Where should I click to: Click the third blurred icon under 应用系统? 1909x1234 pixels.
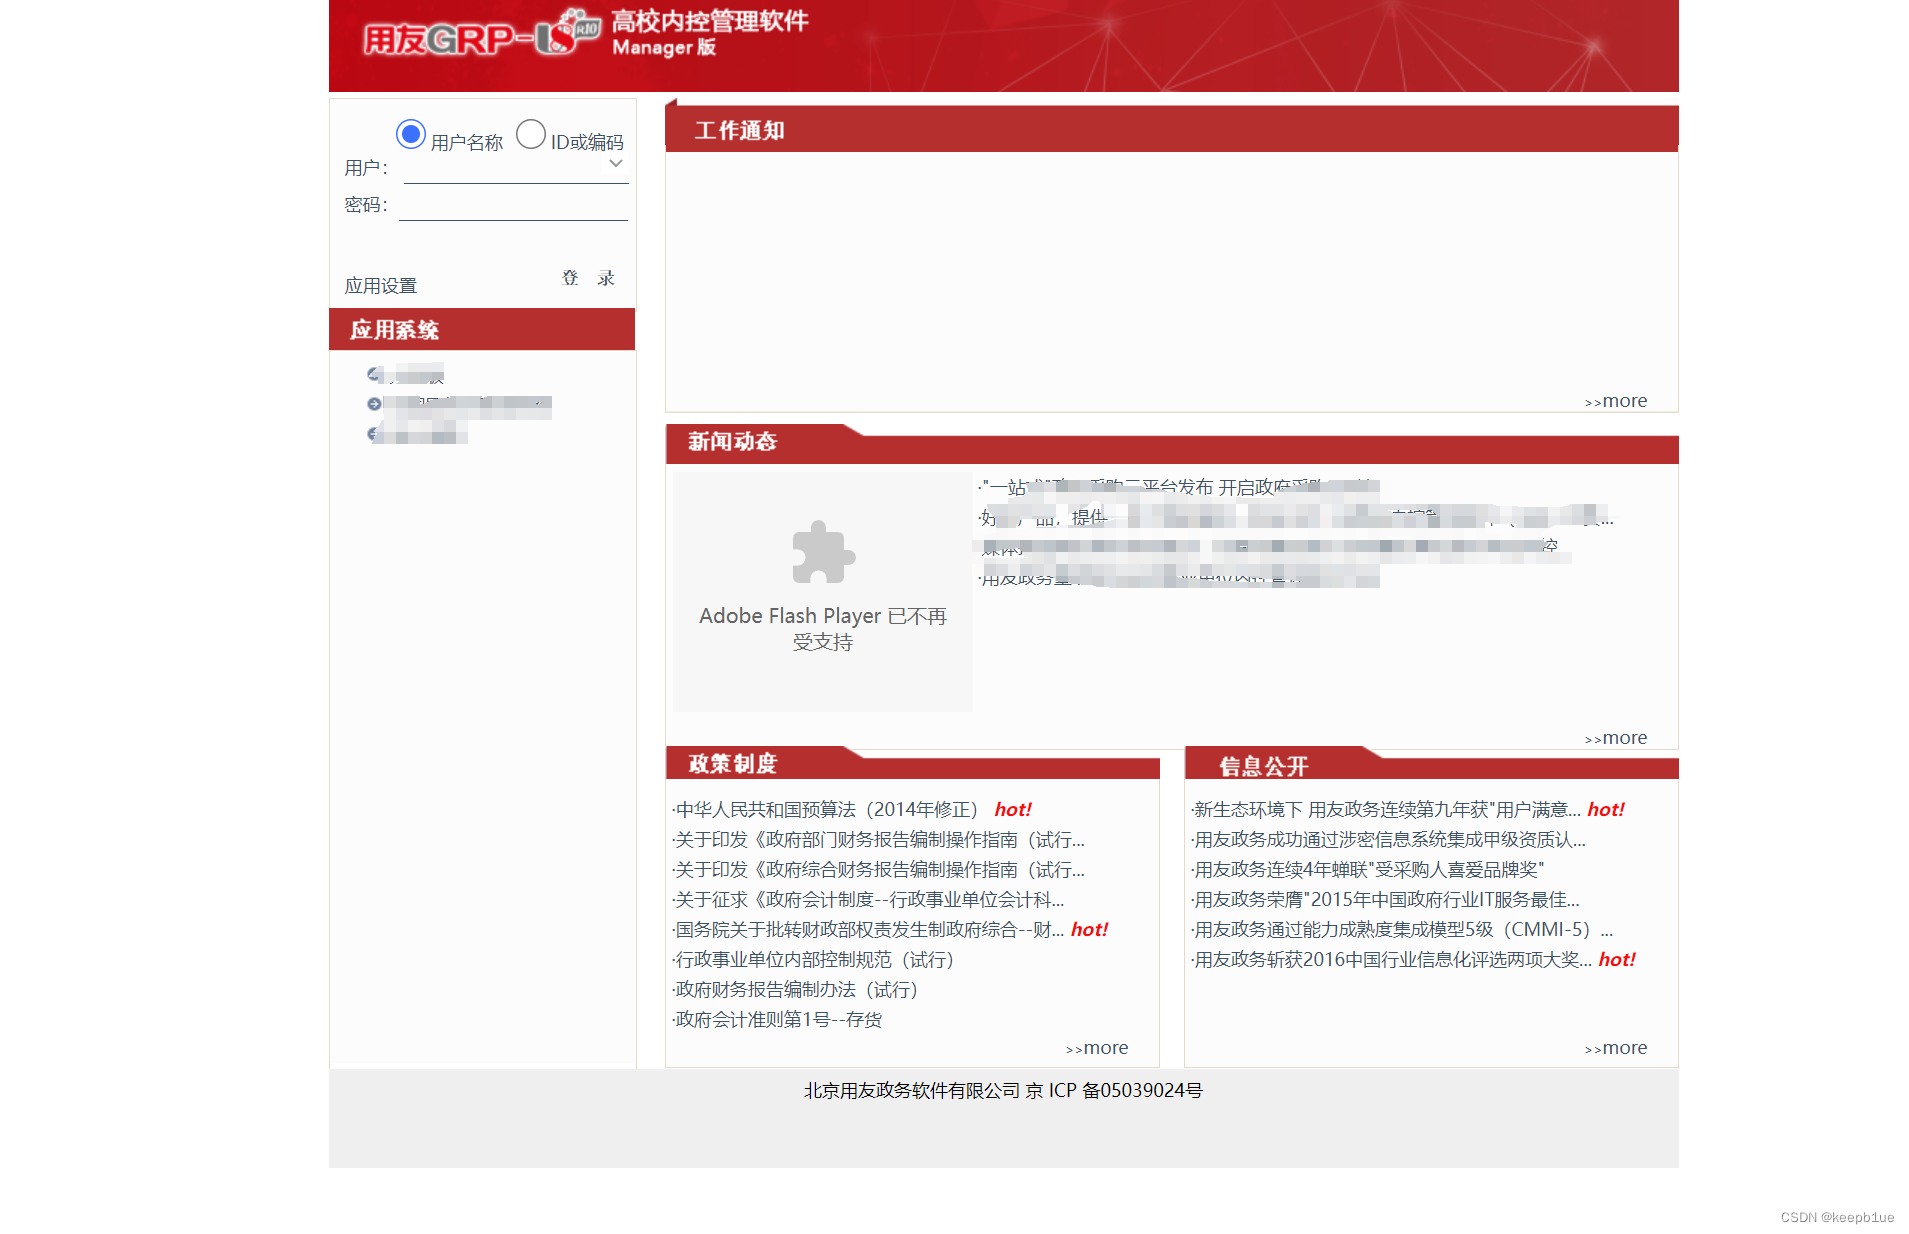click(374, 434)
